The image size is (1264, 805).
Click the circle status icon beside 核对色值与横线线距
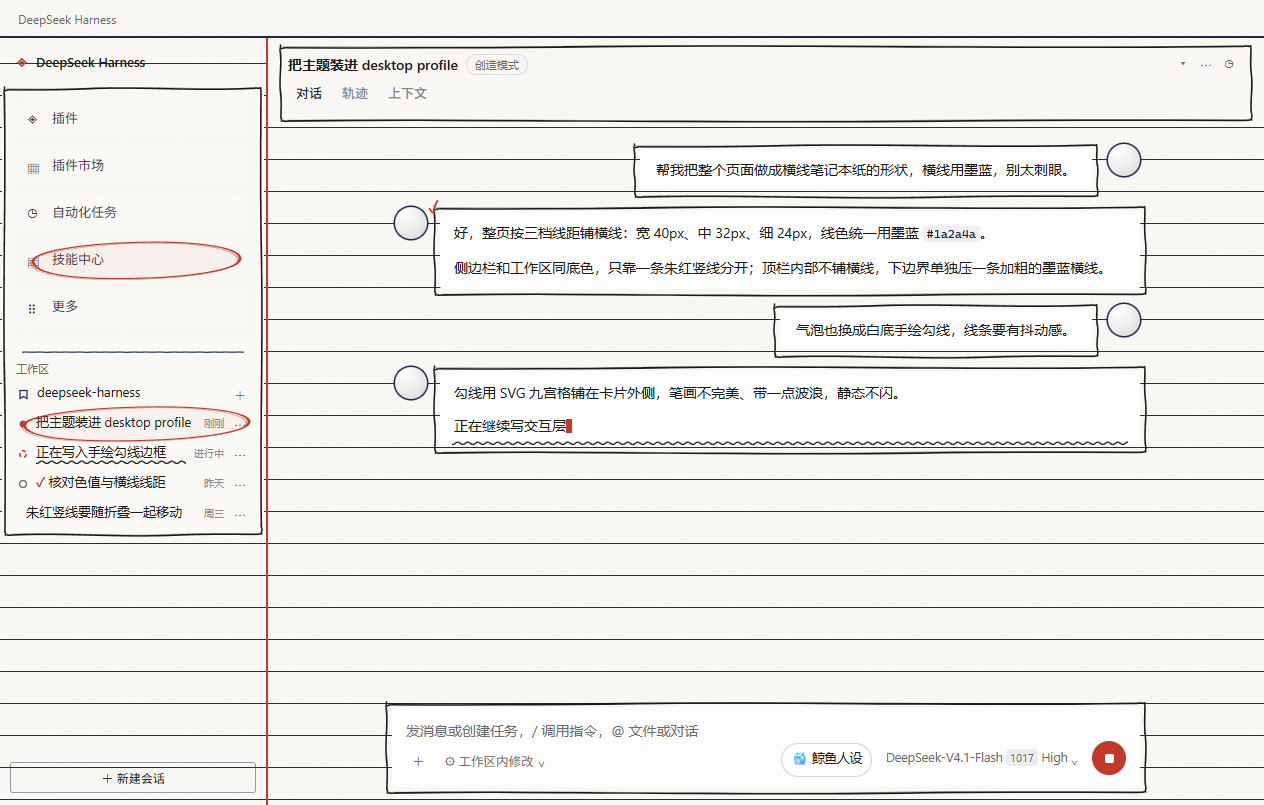(x=23, y=484)
